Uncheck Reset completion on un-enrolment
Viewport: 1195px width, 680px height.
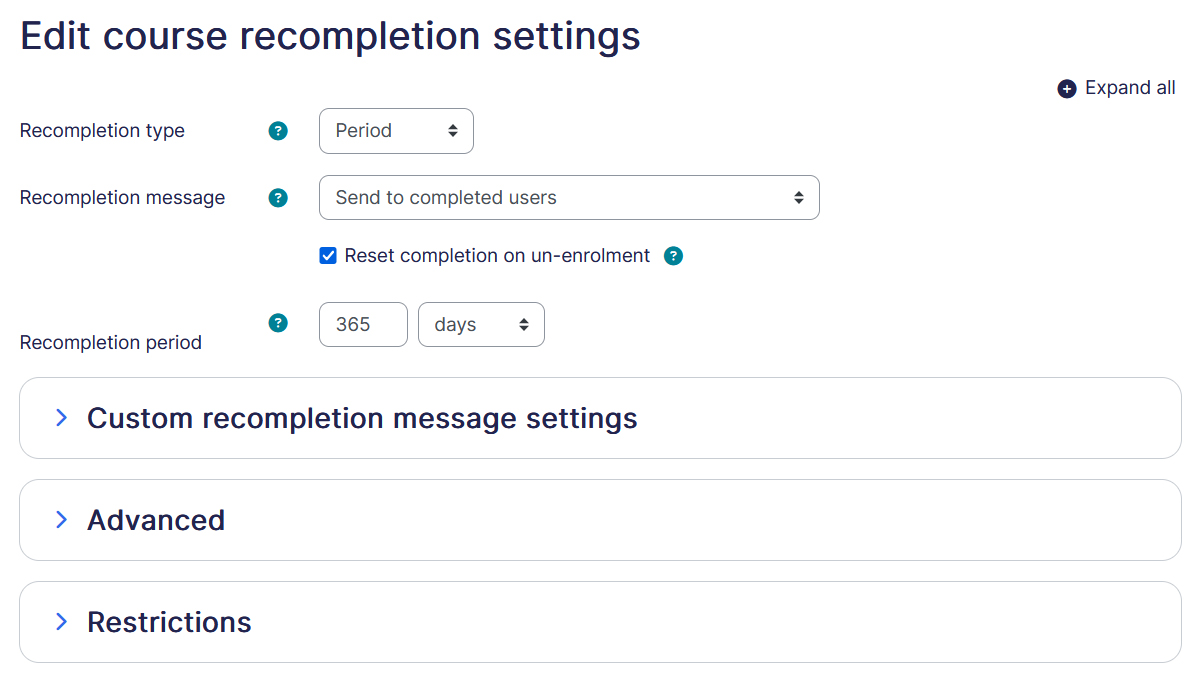coord(328,255)
